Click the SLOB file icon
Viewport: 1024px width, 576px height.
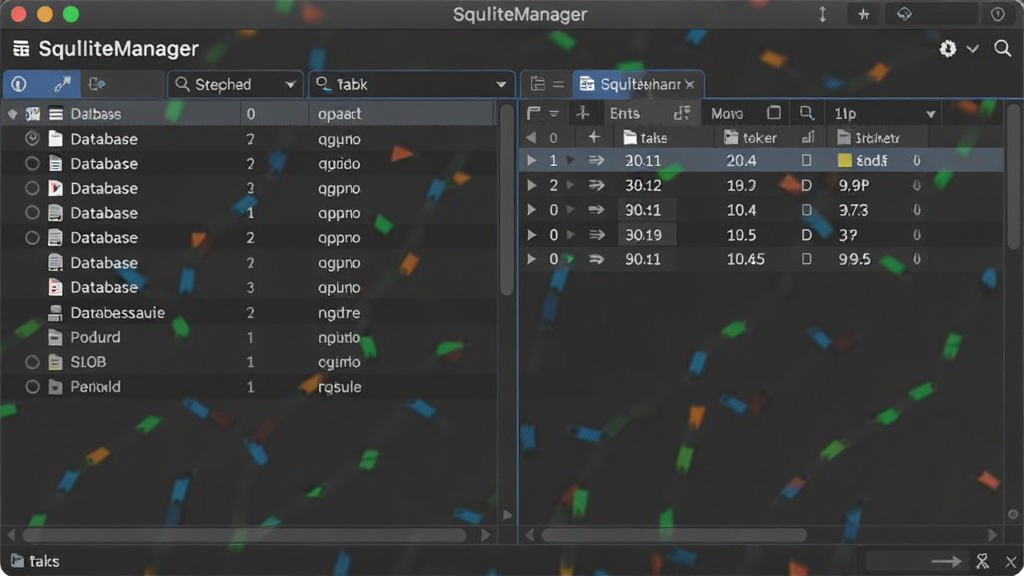point(56,362)
